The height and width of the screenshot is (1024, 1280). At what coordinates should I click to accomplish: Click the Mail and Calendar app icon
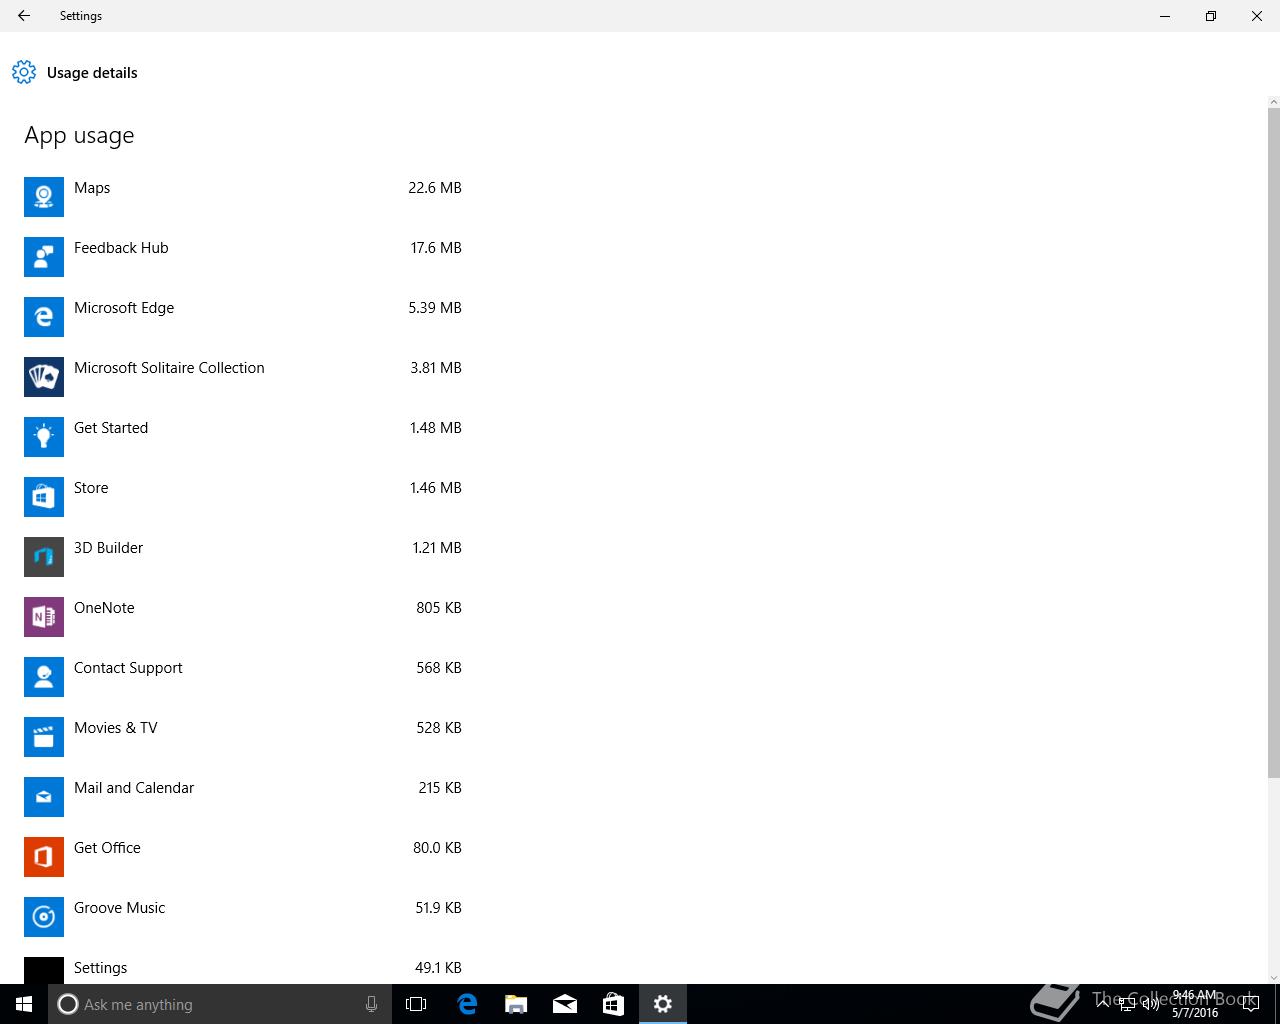(x=44, y=797)
